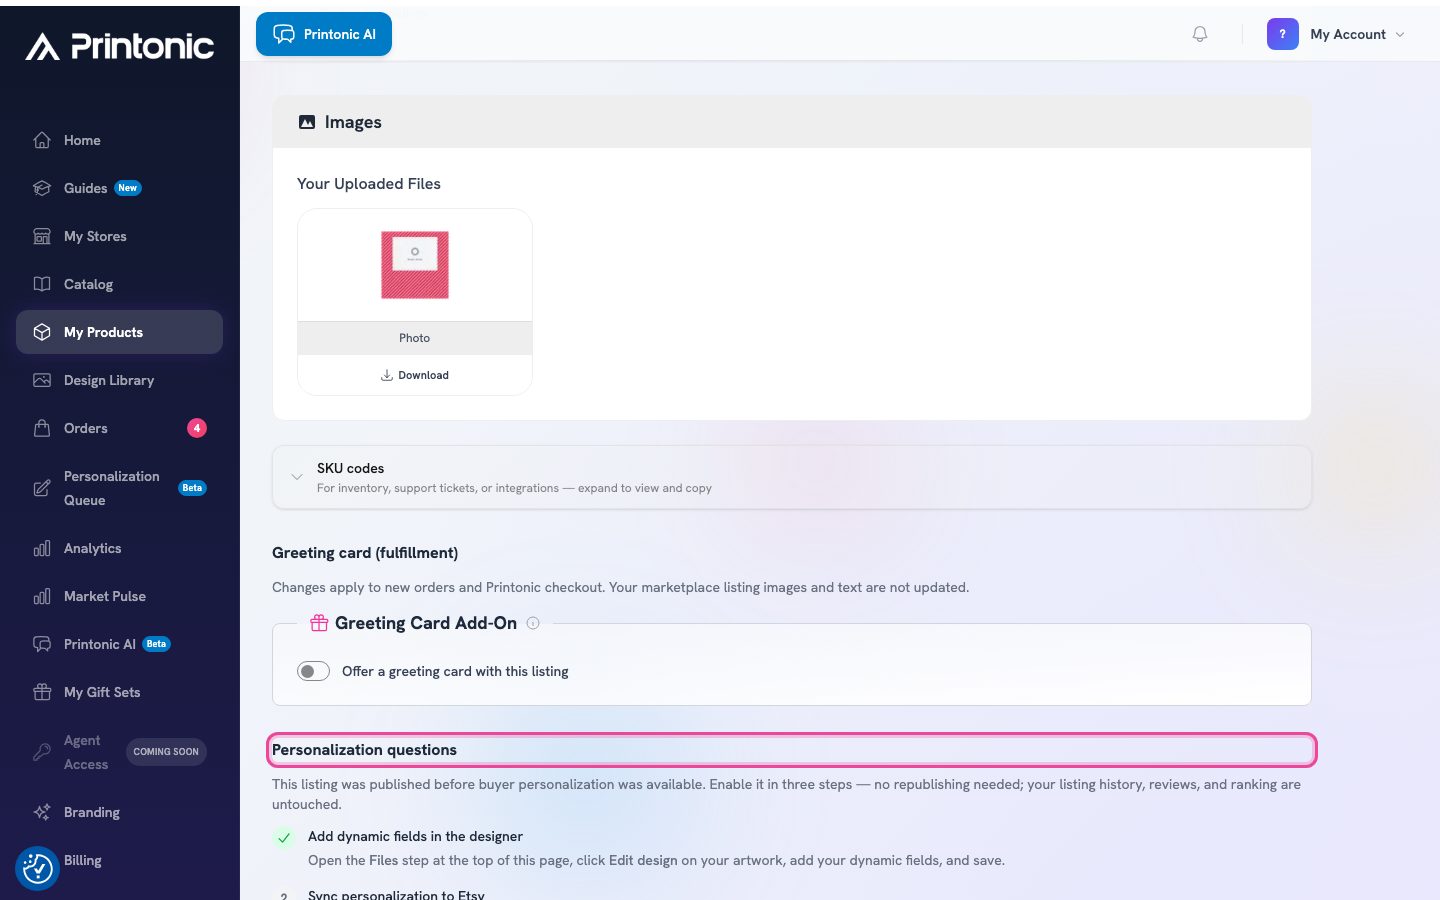Viewport: 1440px width, 900px height.
Task: Click the Printonic logo
Action: (x=120, y=46)
